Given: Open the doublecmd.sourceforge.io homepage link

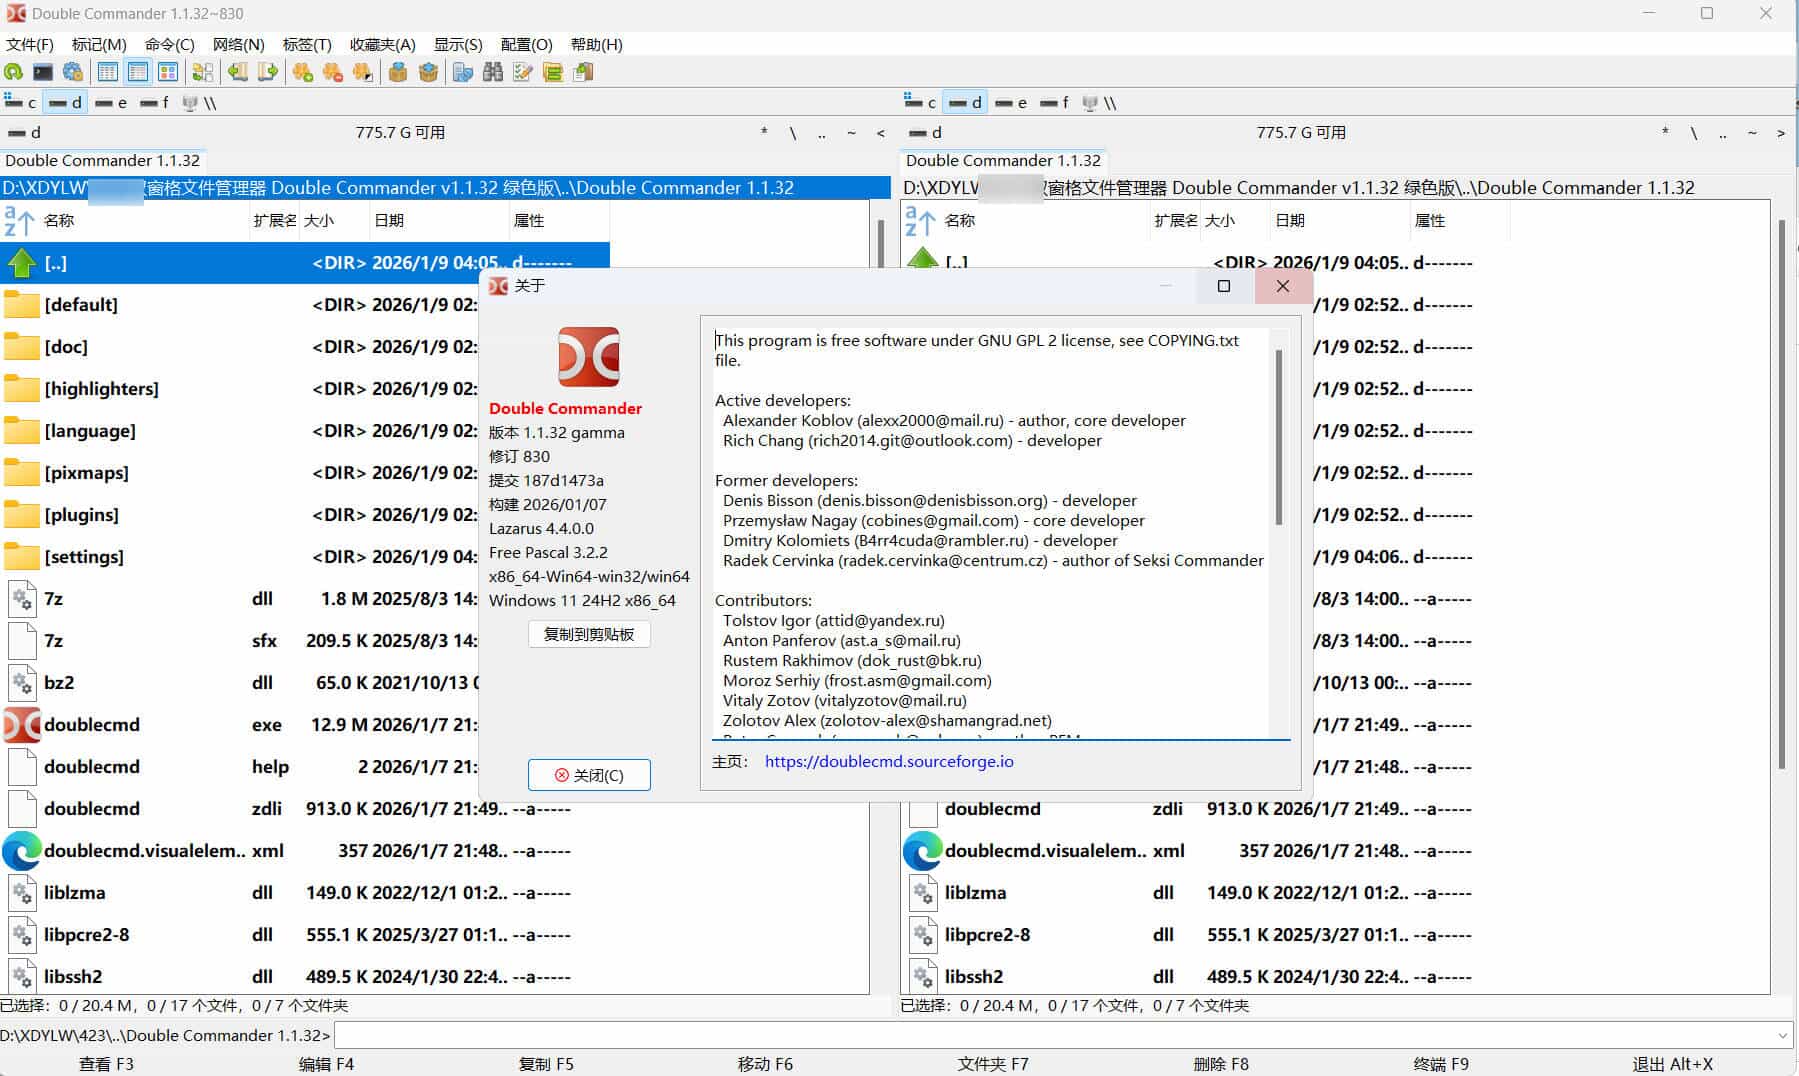Looking at the screenshot, I should (888, 761).
